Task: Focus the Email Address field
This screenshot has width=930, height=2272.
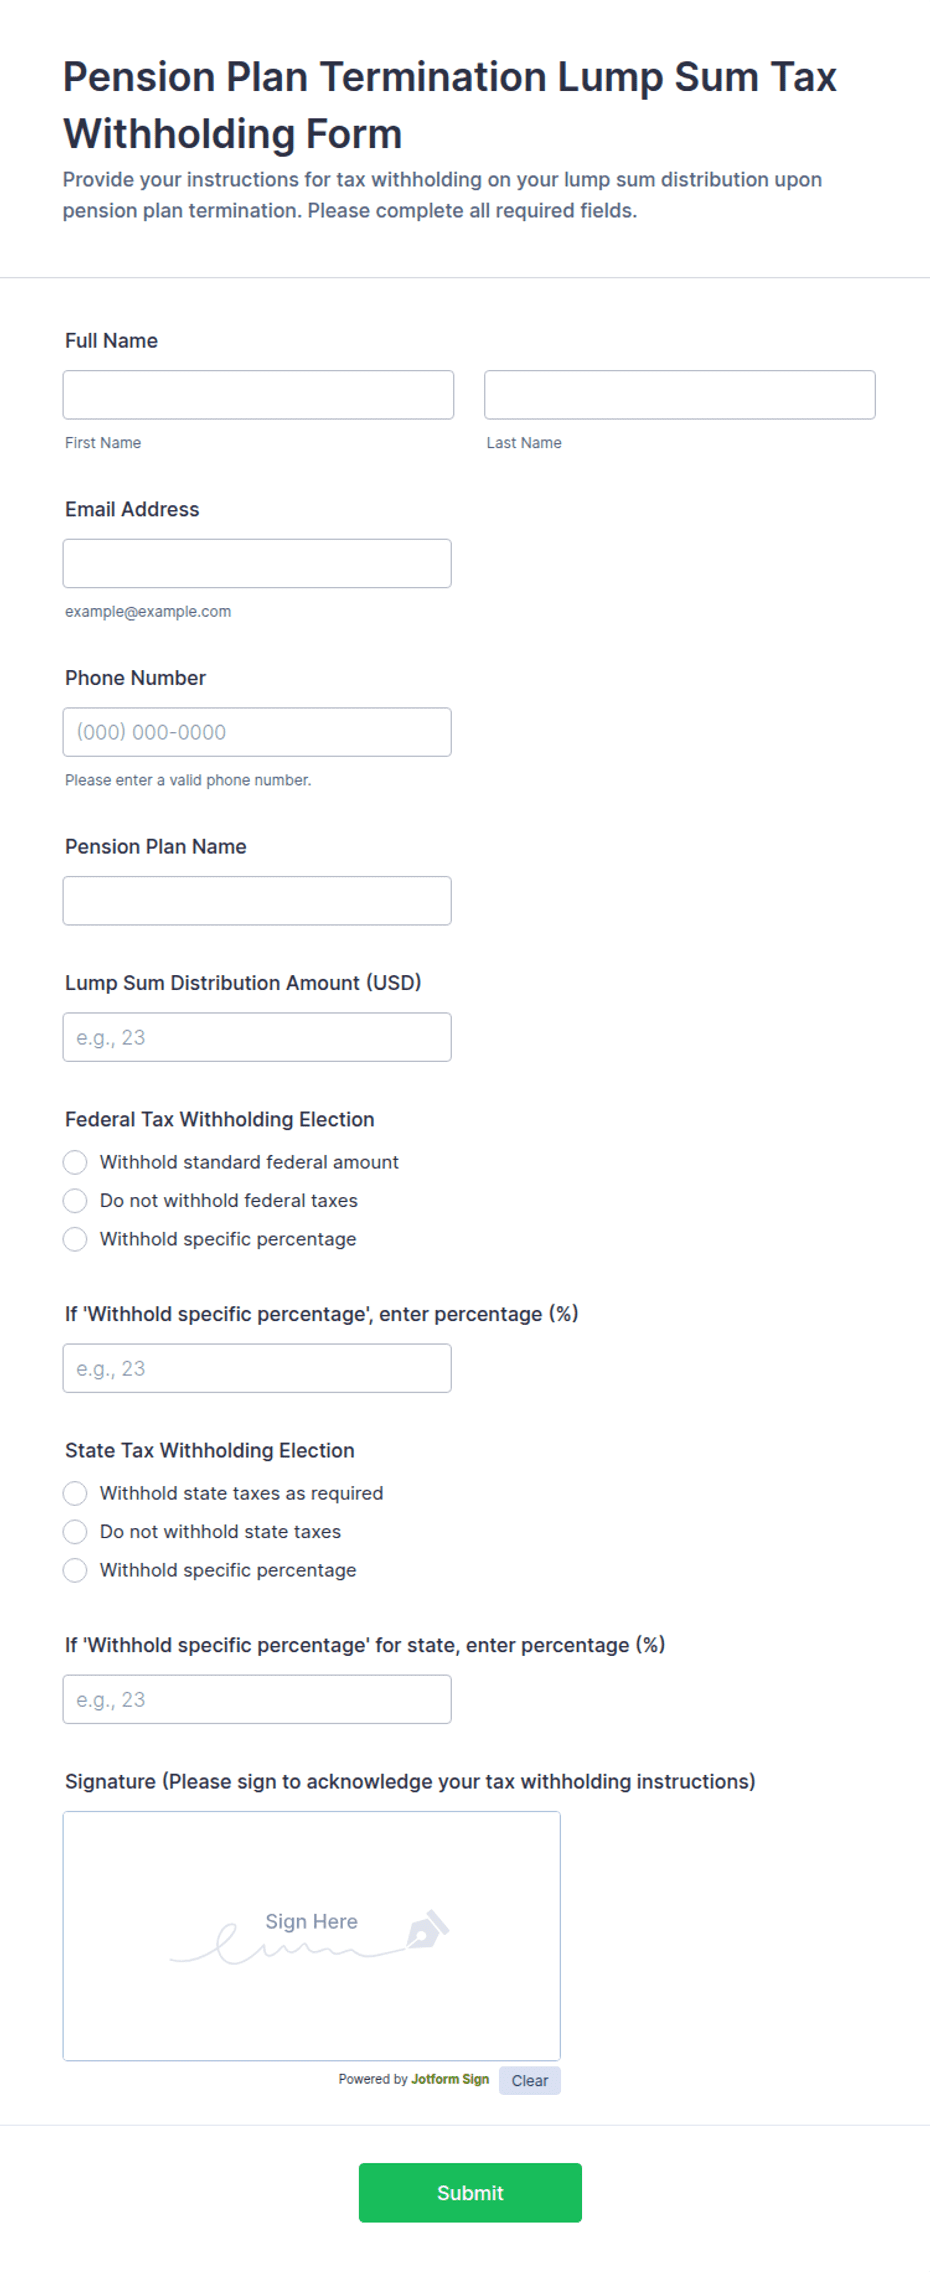Action: (257, 564)
